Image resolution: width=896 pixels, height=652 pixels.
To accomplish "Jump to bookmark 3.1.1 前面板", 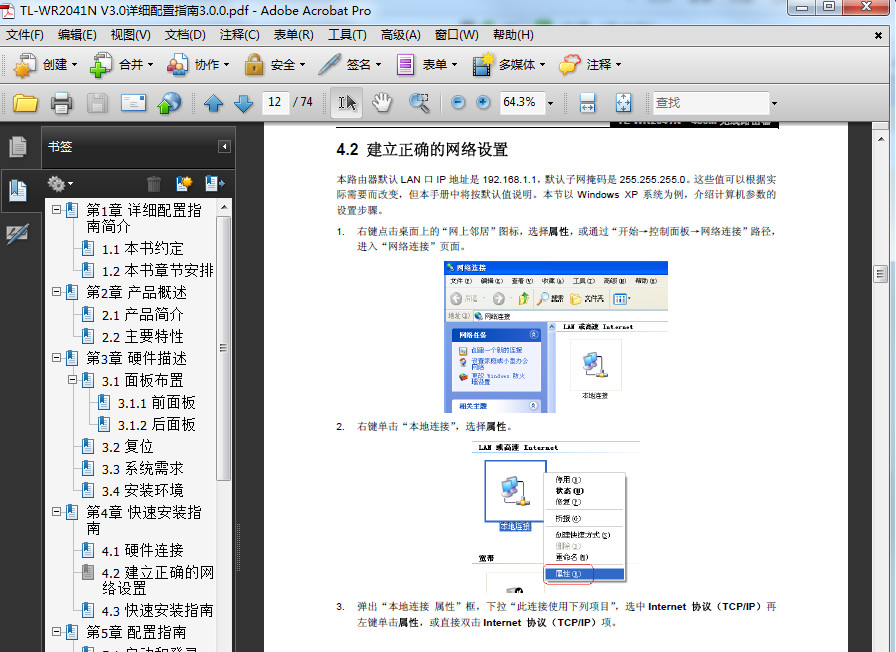I will 157,403.
